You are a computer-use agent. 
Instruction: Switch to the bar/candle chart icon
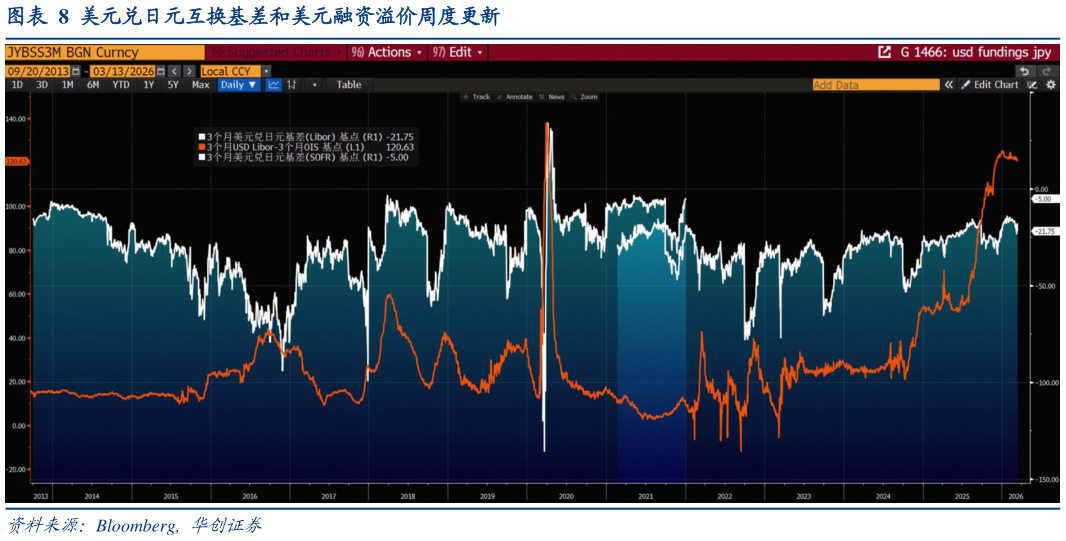pos(292,85)
